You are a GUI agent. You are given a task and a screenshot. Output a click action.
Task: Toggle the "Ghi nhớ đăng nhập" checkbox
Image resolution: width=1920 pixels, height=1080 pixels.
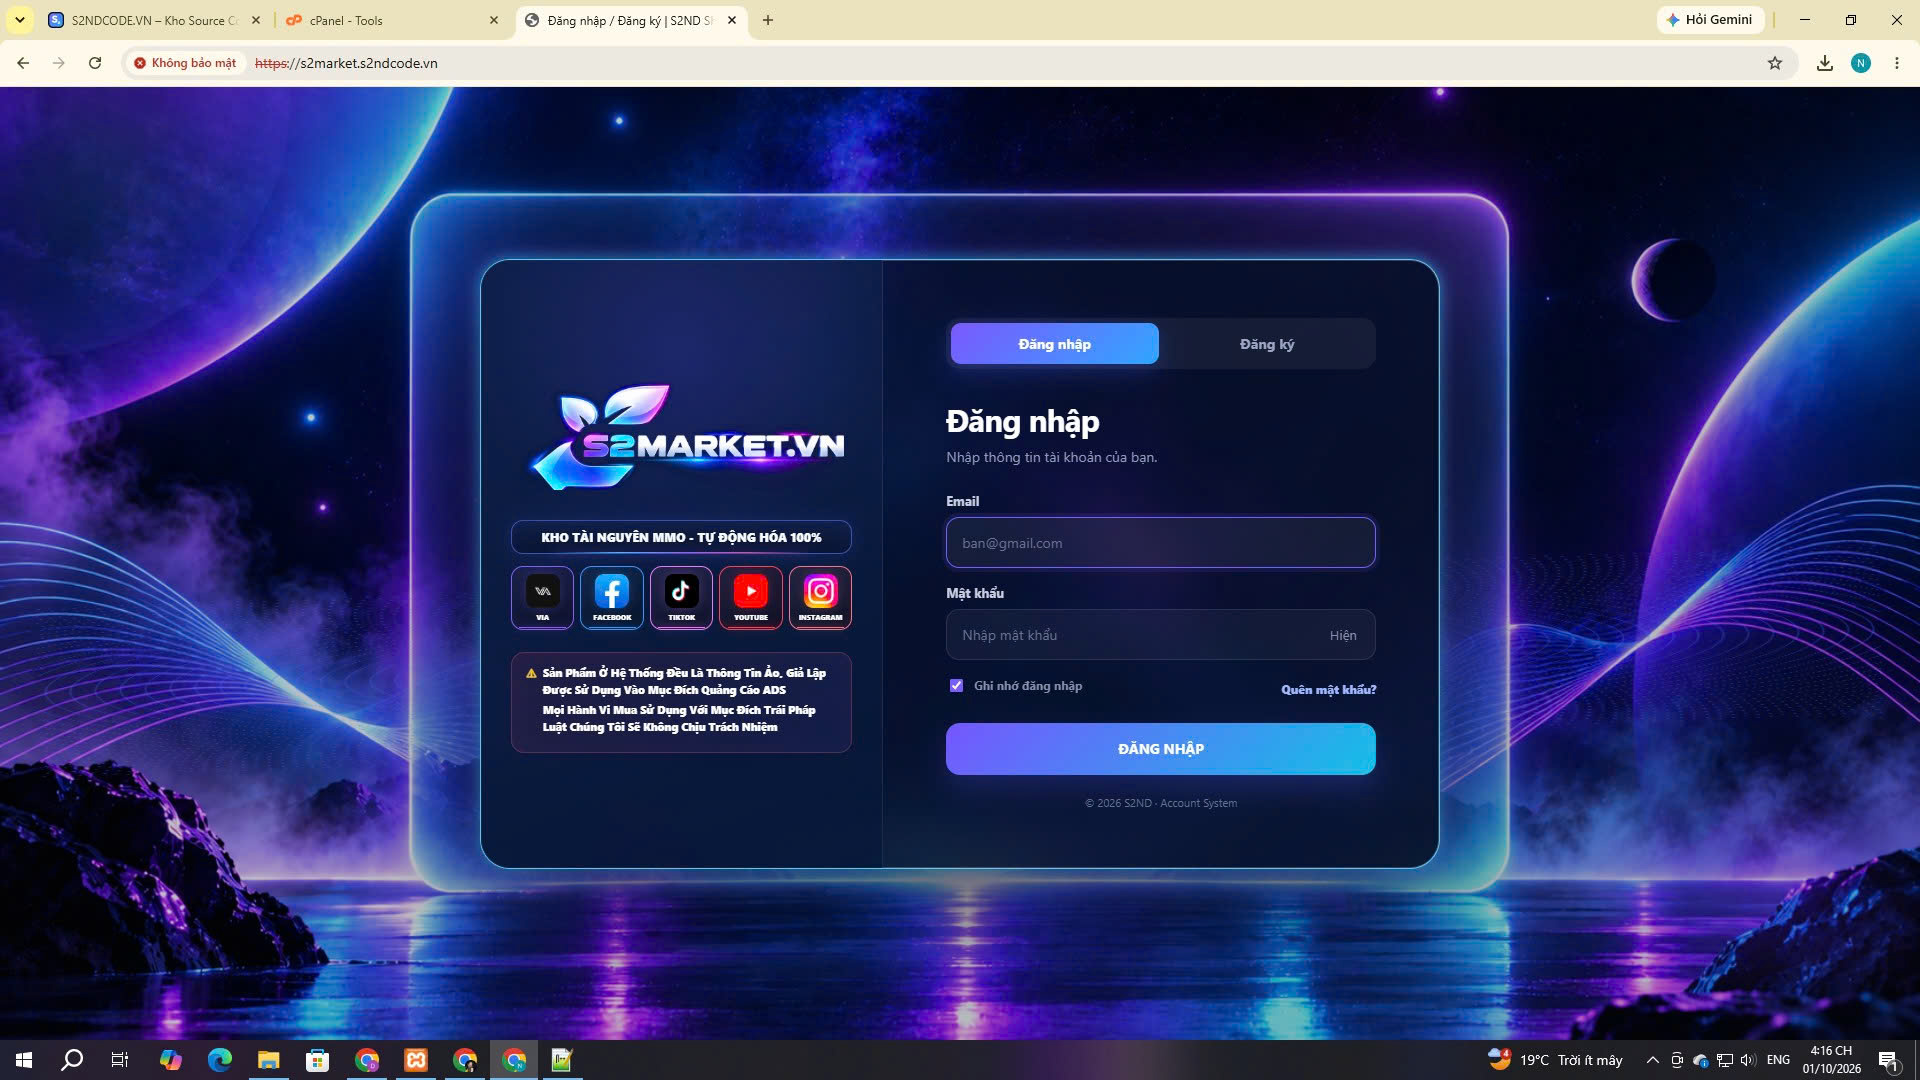pyautogui.click(x=957, y=686)
